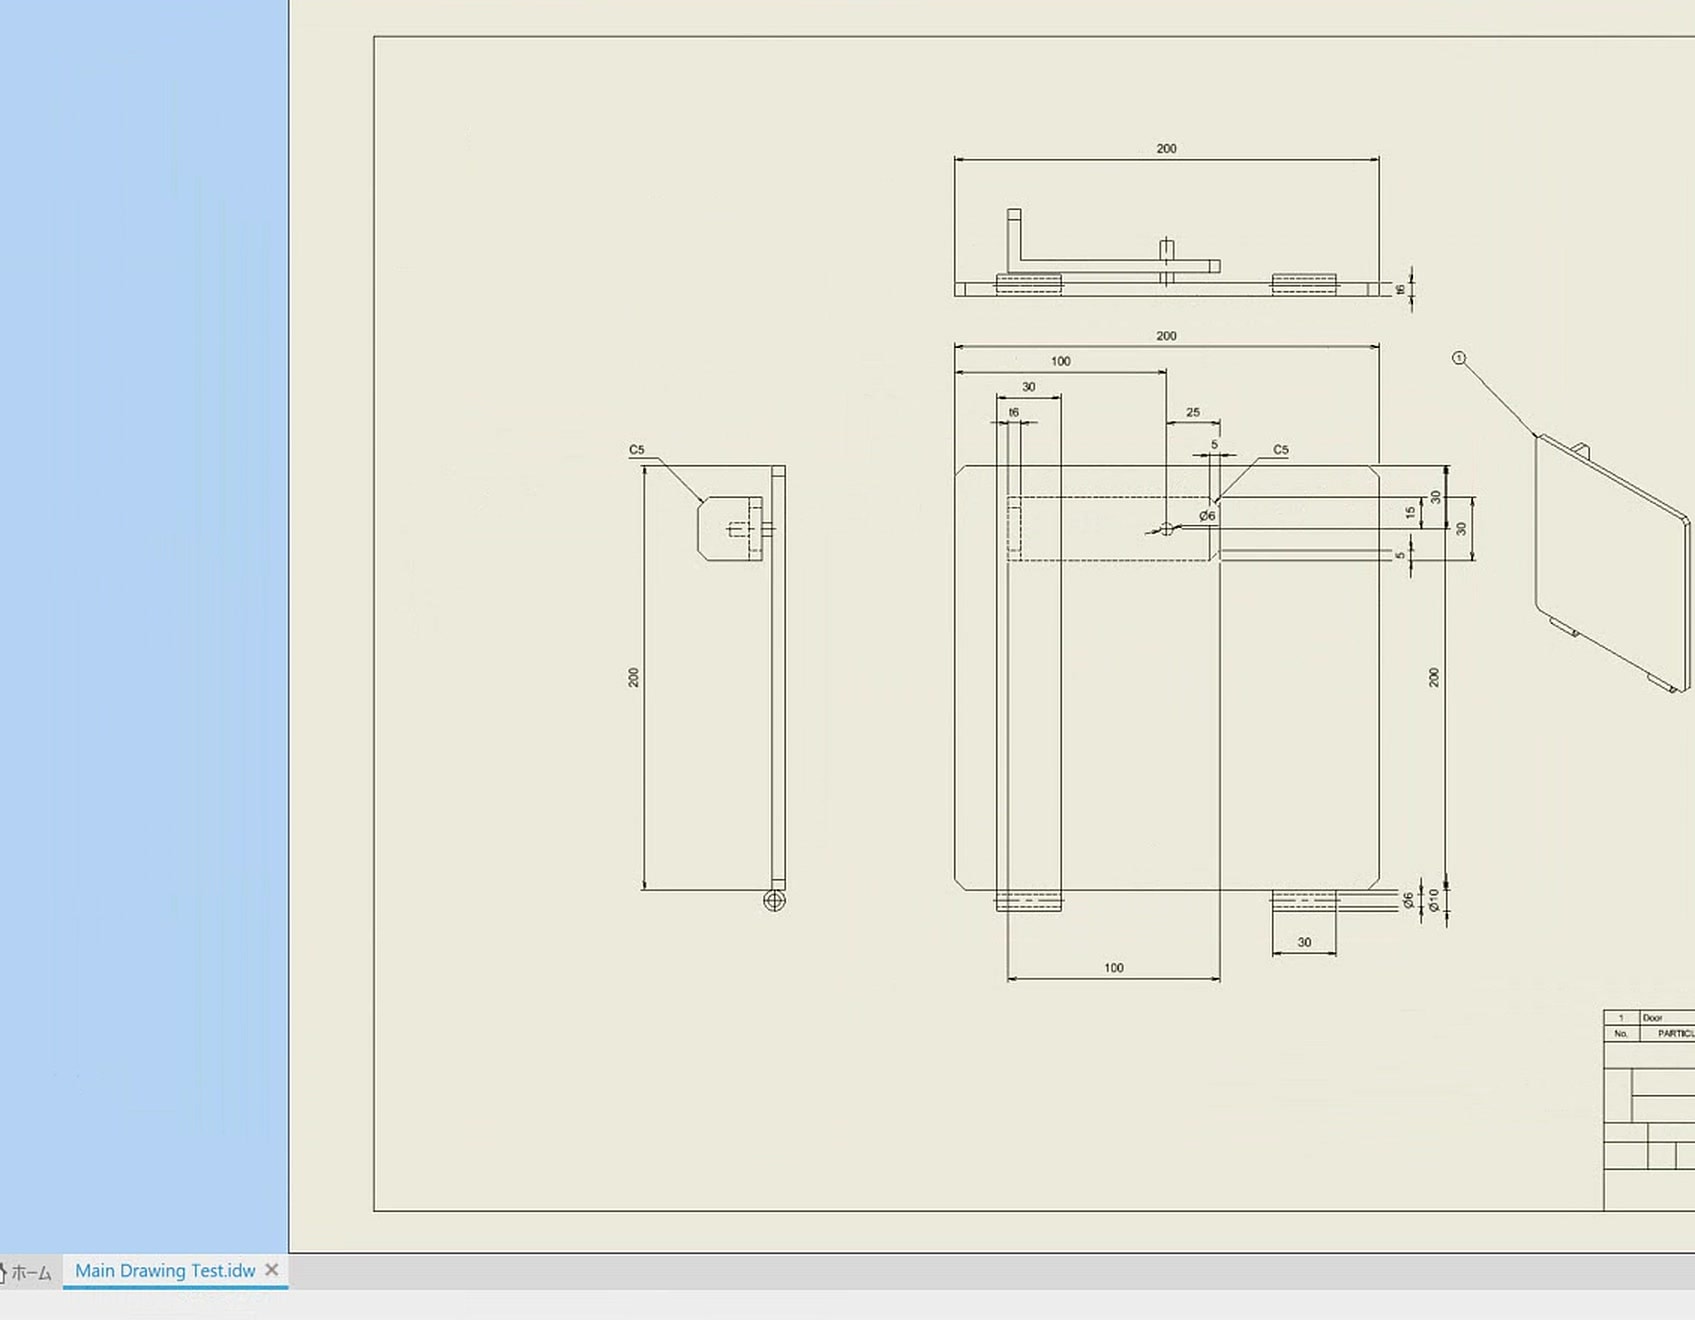This screenshot has width=1695, height=1320.
Task: Select the isometric view of the door
Action: click(x=1614, y=565)
